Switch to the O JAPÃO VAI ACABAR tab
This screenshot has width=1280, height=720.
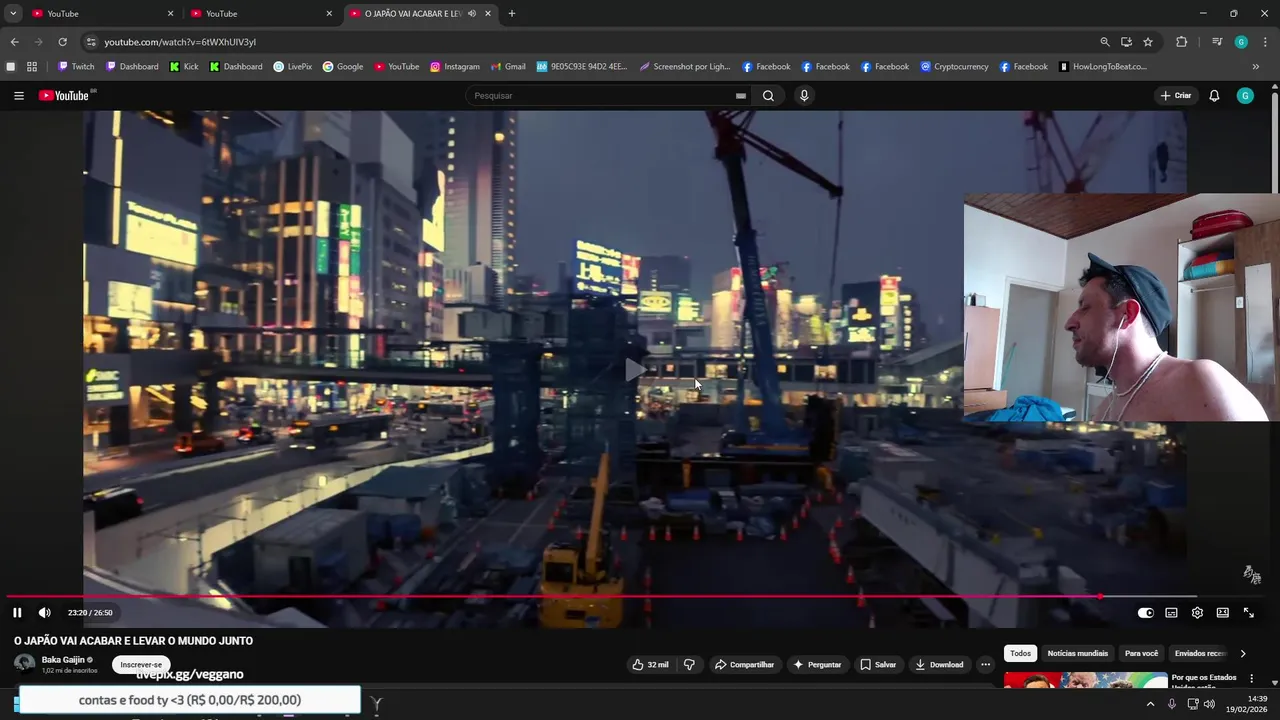coord(420,14)
